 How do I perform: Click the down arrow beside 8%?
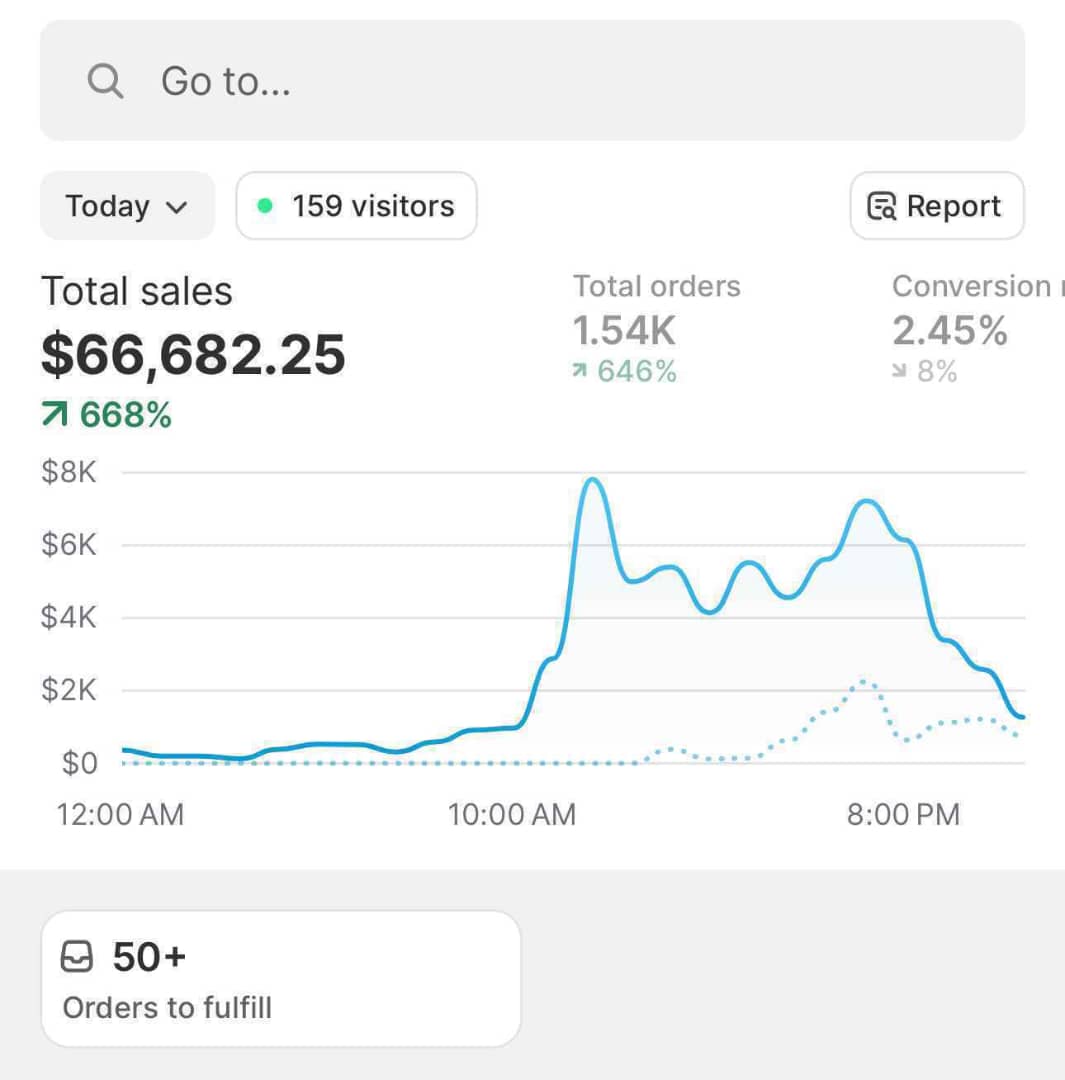pyautogui.click(x=899, y=372)
